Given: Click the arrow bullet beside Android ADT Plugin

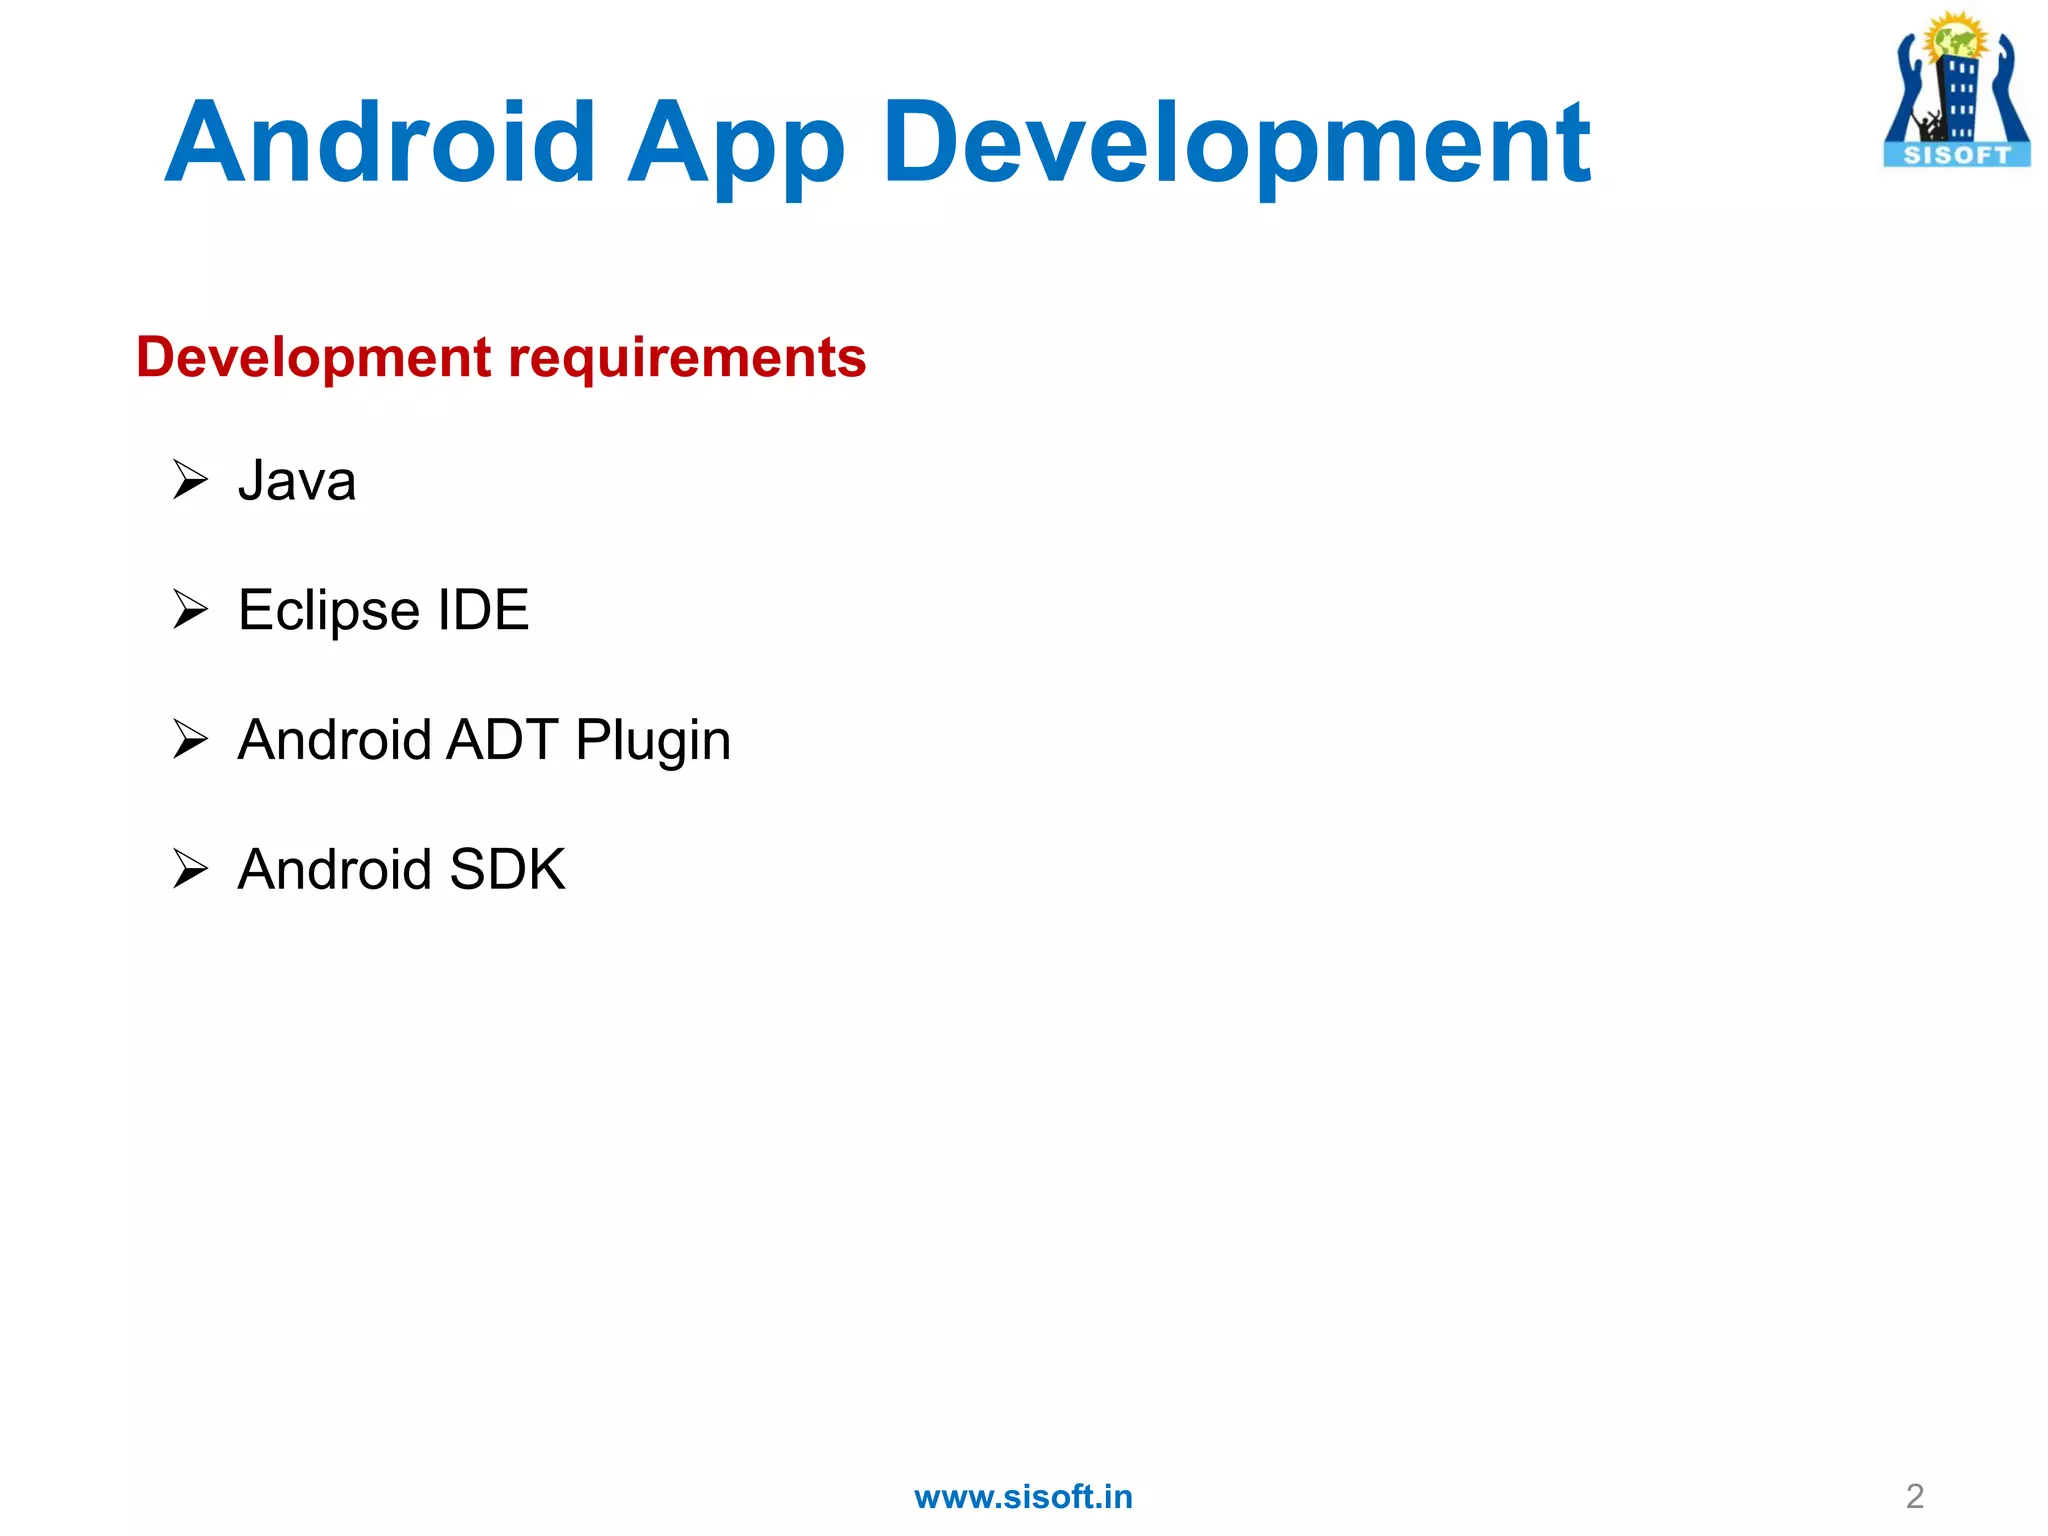Looking at the screenshot, I should [190, 739].
